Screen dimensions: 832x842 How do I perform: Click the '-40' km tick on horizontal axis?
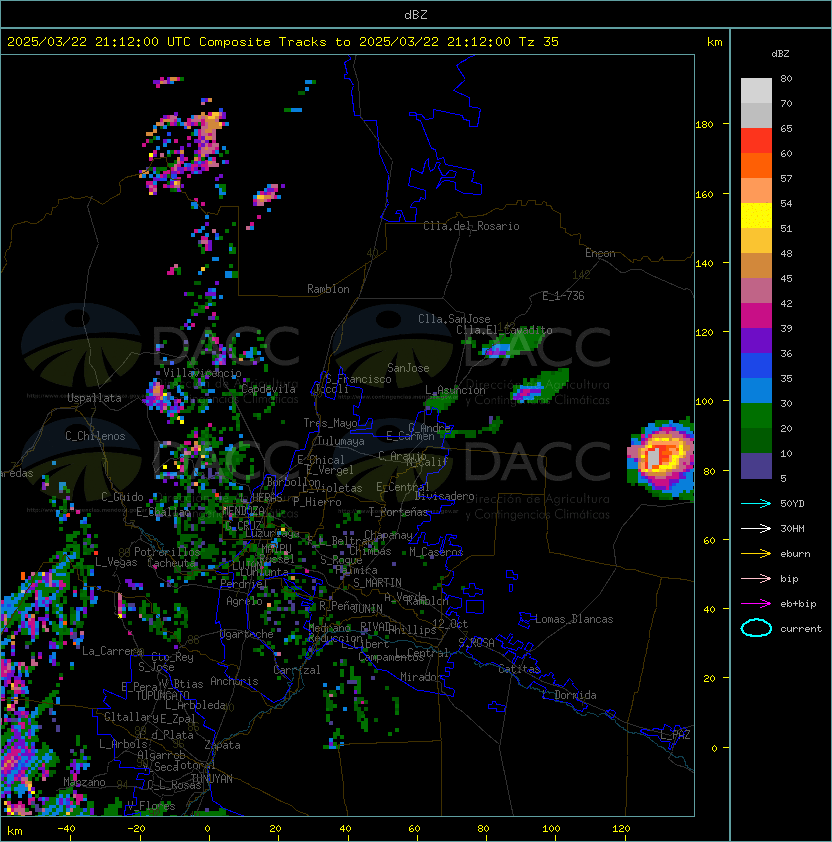66,829
